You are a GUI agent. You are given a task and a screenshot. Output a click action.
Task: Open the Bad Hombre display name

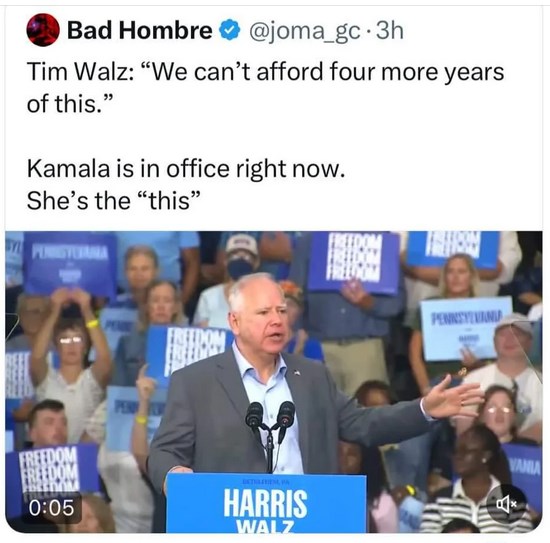[140, 30]
